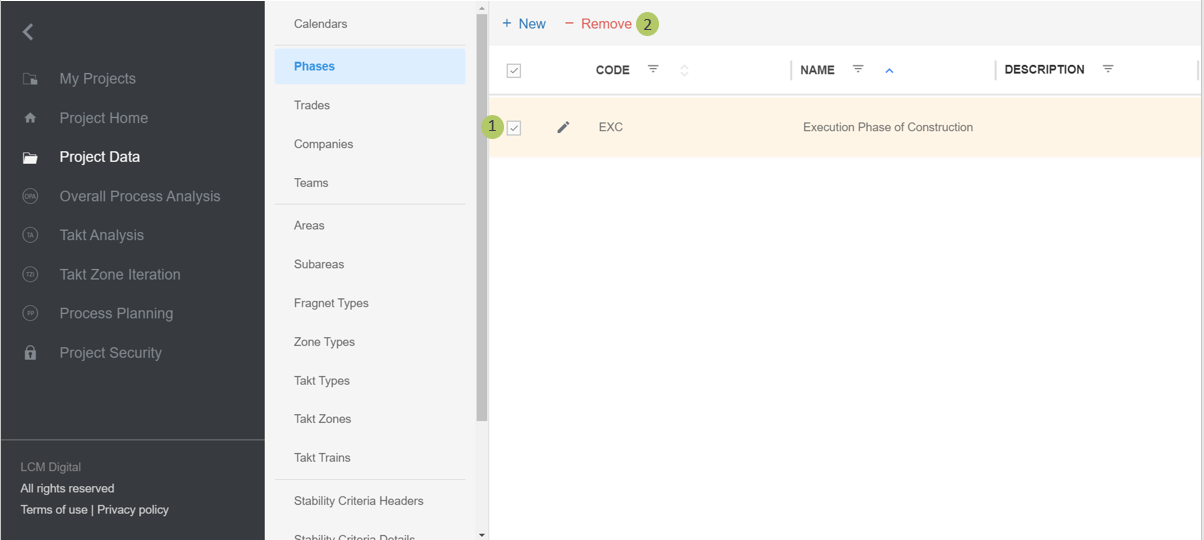Open the CODE column filter icon
This screenshot has width=1204, height=540.
click(x=653, y=69)
